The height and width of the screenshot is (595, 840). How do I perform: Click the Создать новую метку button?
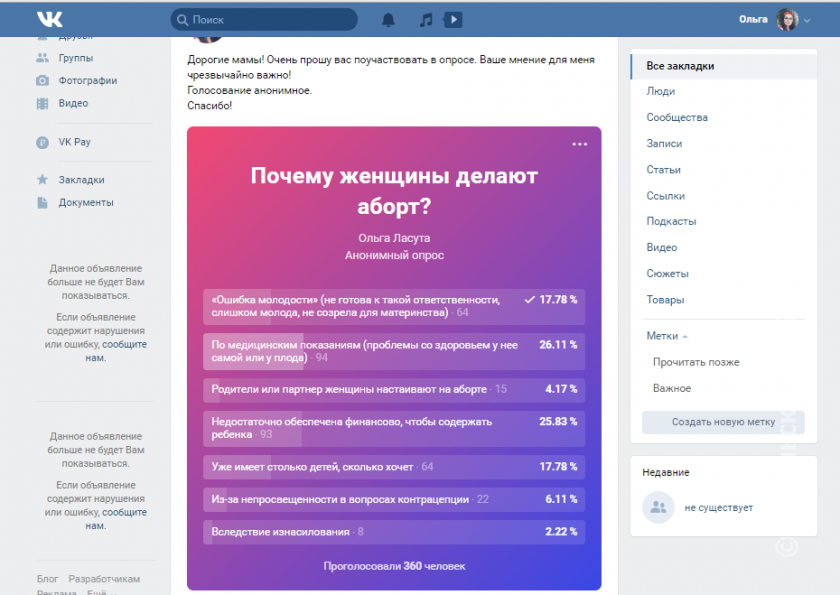pos(722,422)
